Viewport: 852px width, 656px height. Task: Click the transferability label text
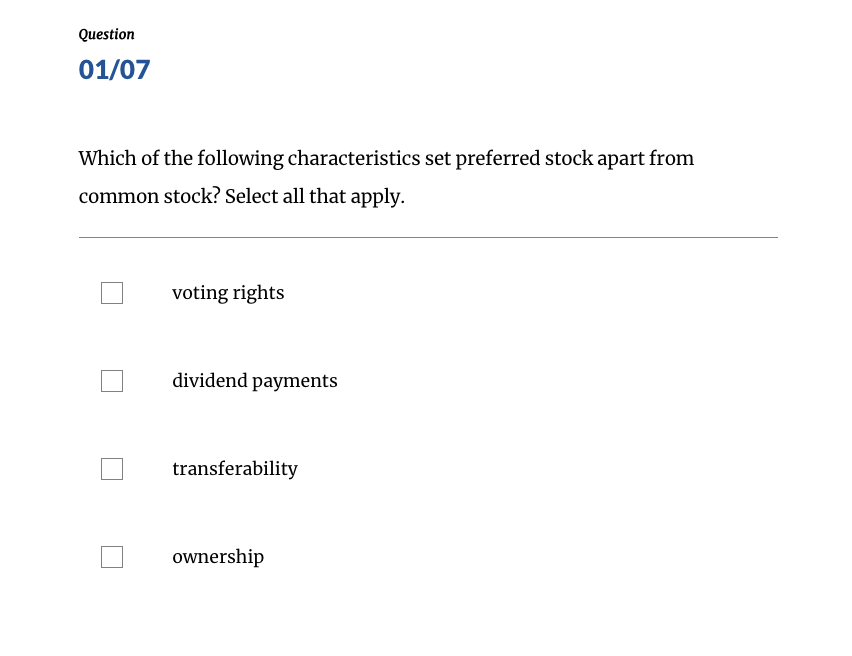235,468
